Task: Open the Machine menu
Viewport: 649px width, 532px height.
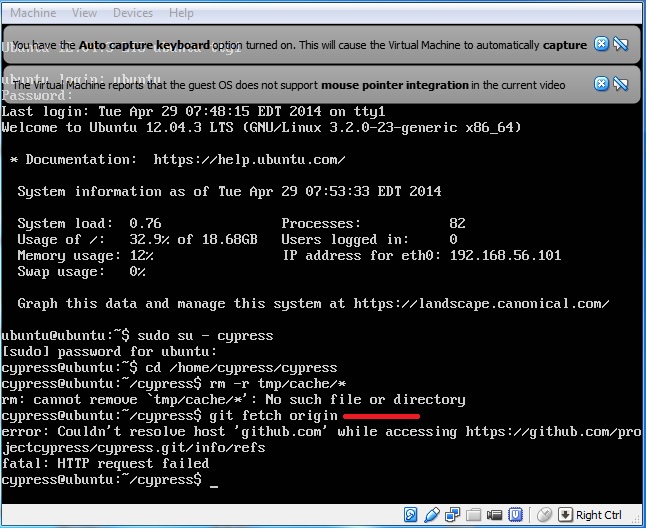Action: coord(33,13)
